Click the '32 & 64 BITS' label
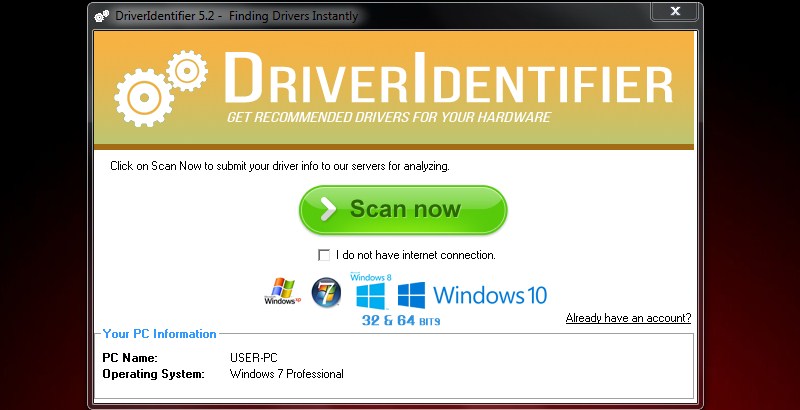 [x=401, y=321]
